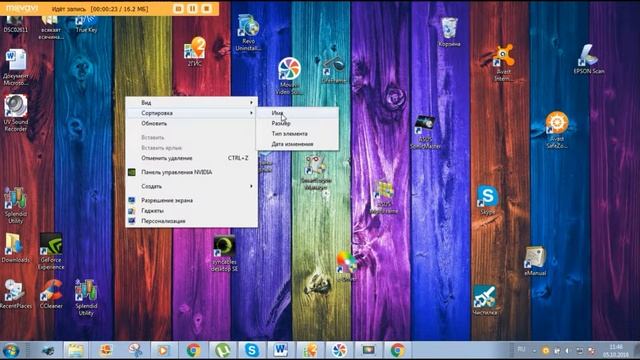Select the eManual desktop icon

[535, 261]
